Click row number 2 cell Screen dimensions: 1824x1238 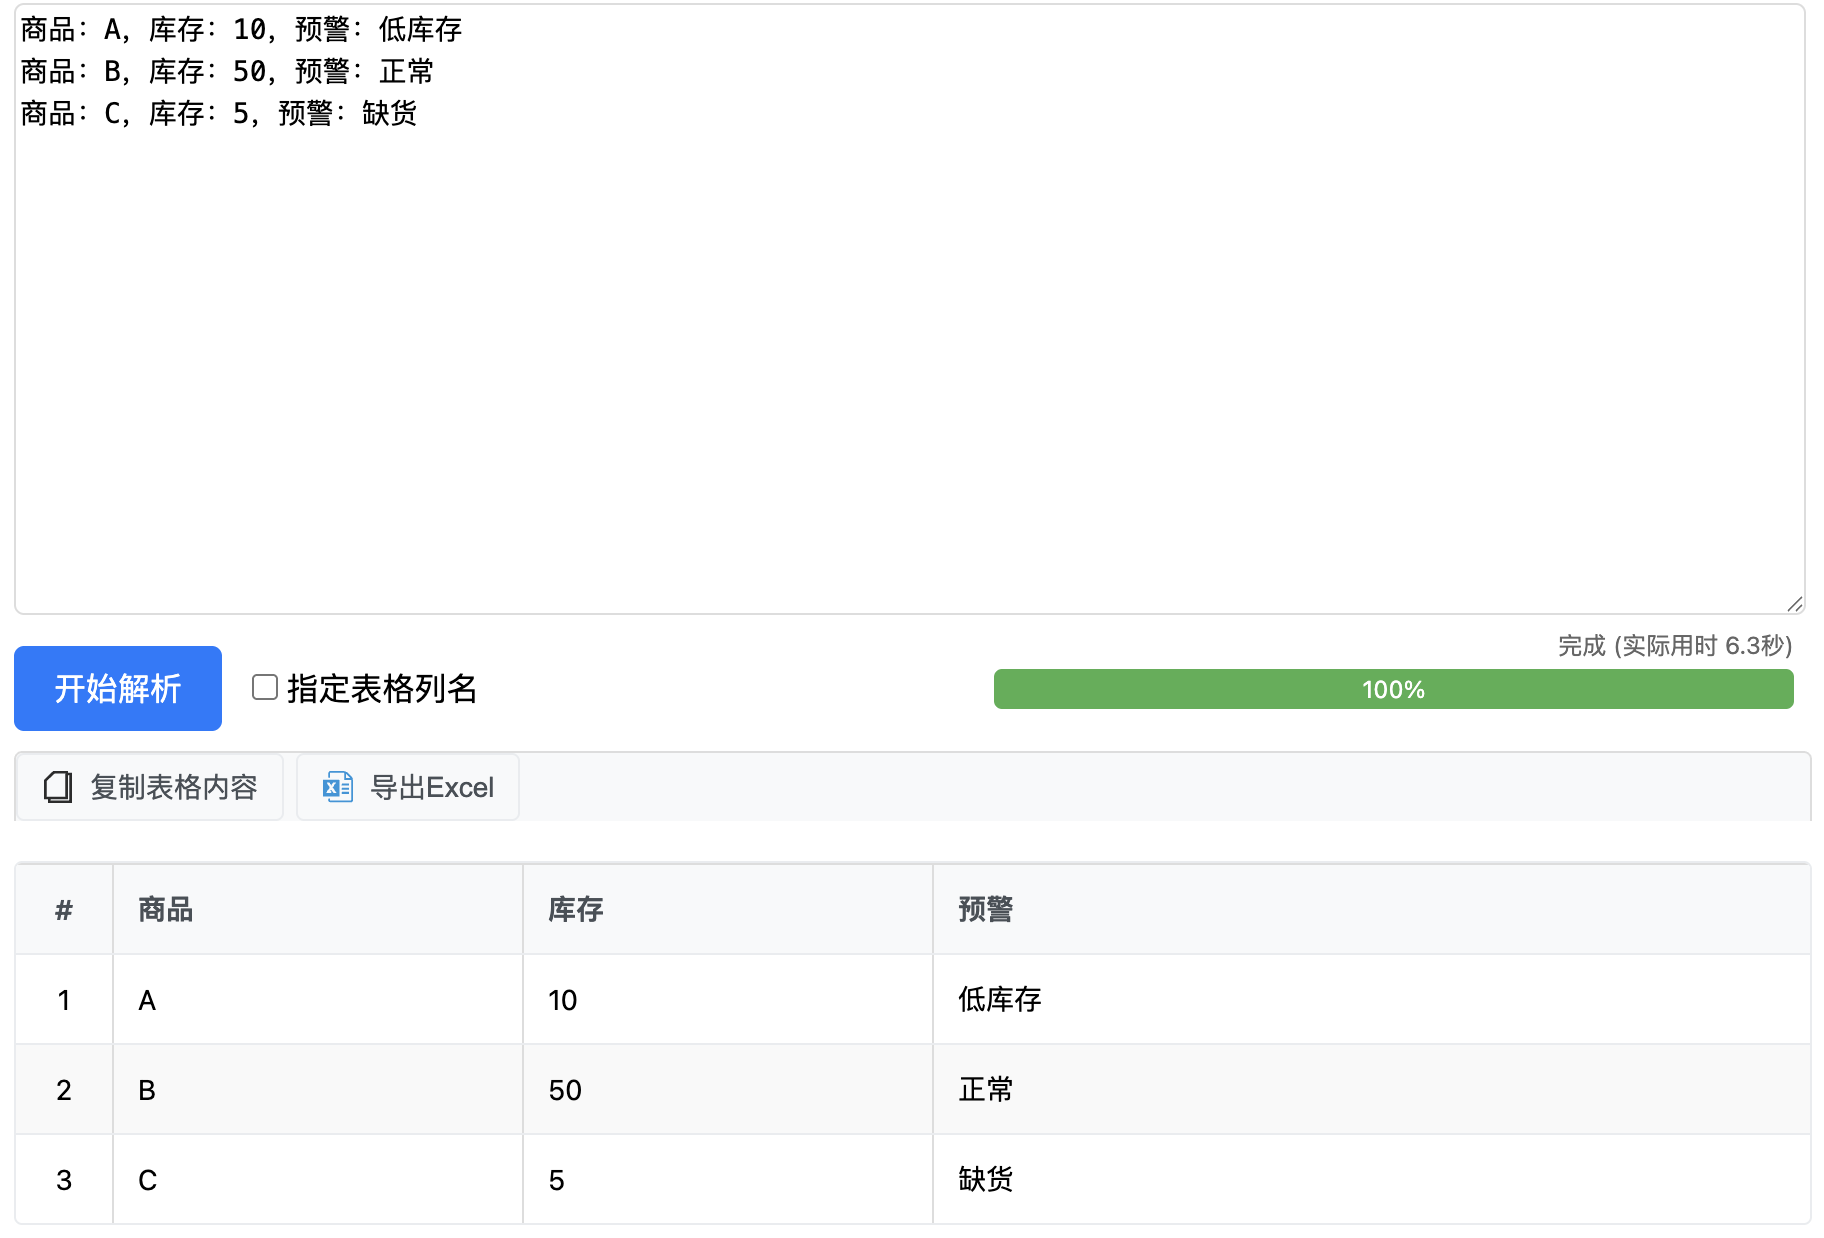click(x=64, y=1089)
